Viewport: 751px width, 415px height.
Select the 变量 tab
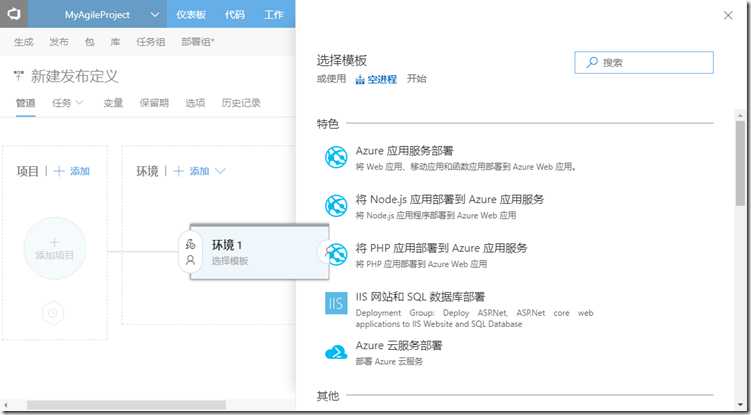click(x=114, y=103)
